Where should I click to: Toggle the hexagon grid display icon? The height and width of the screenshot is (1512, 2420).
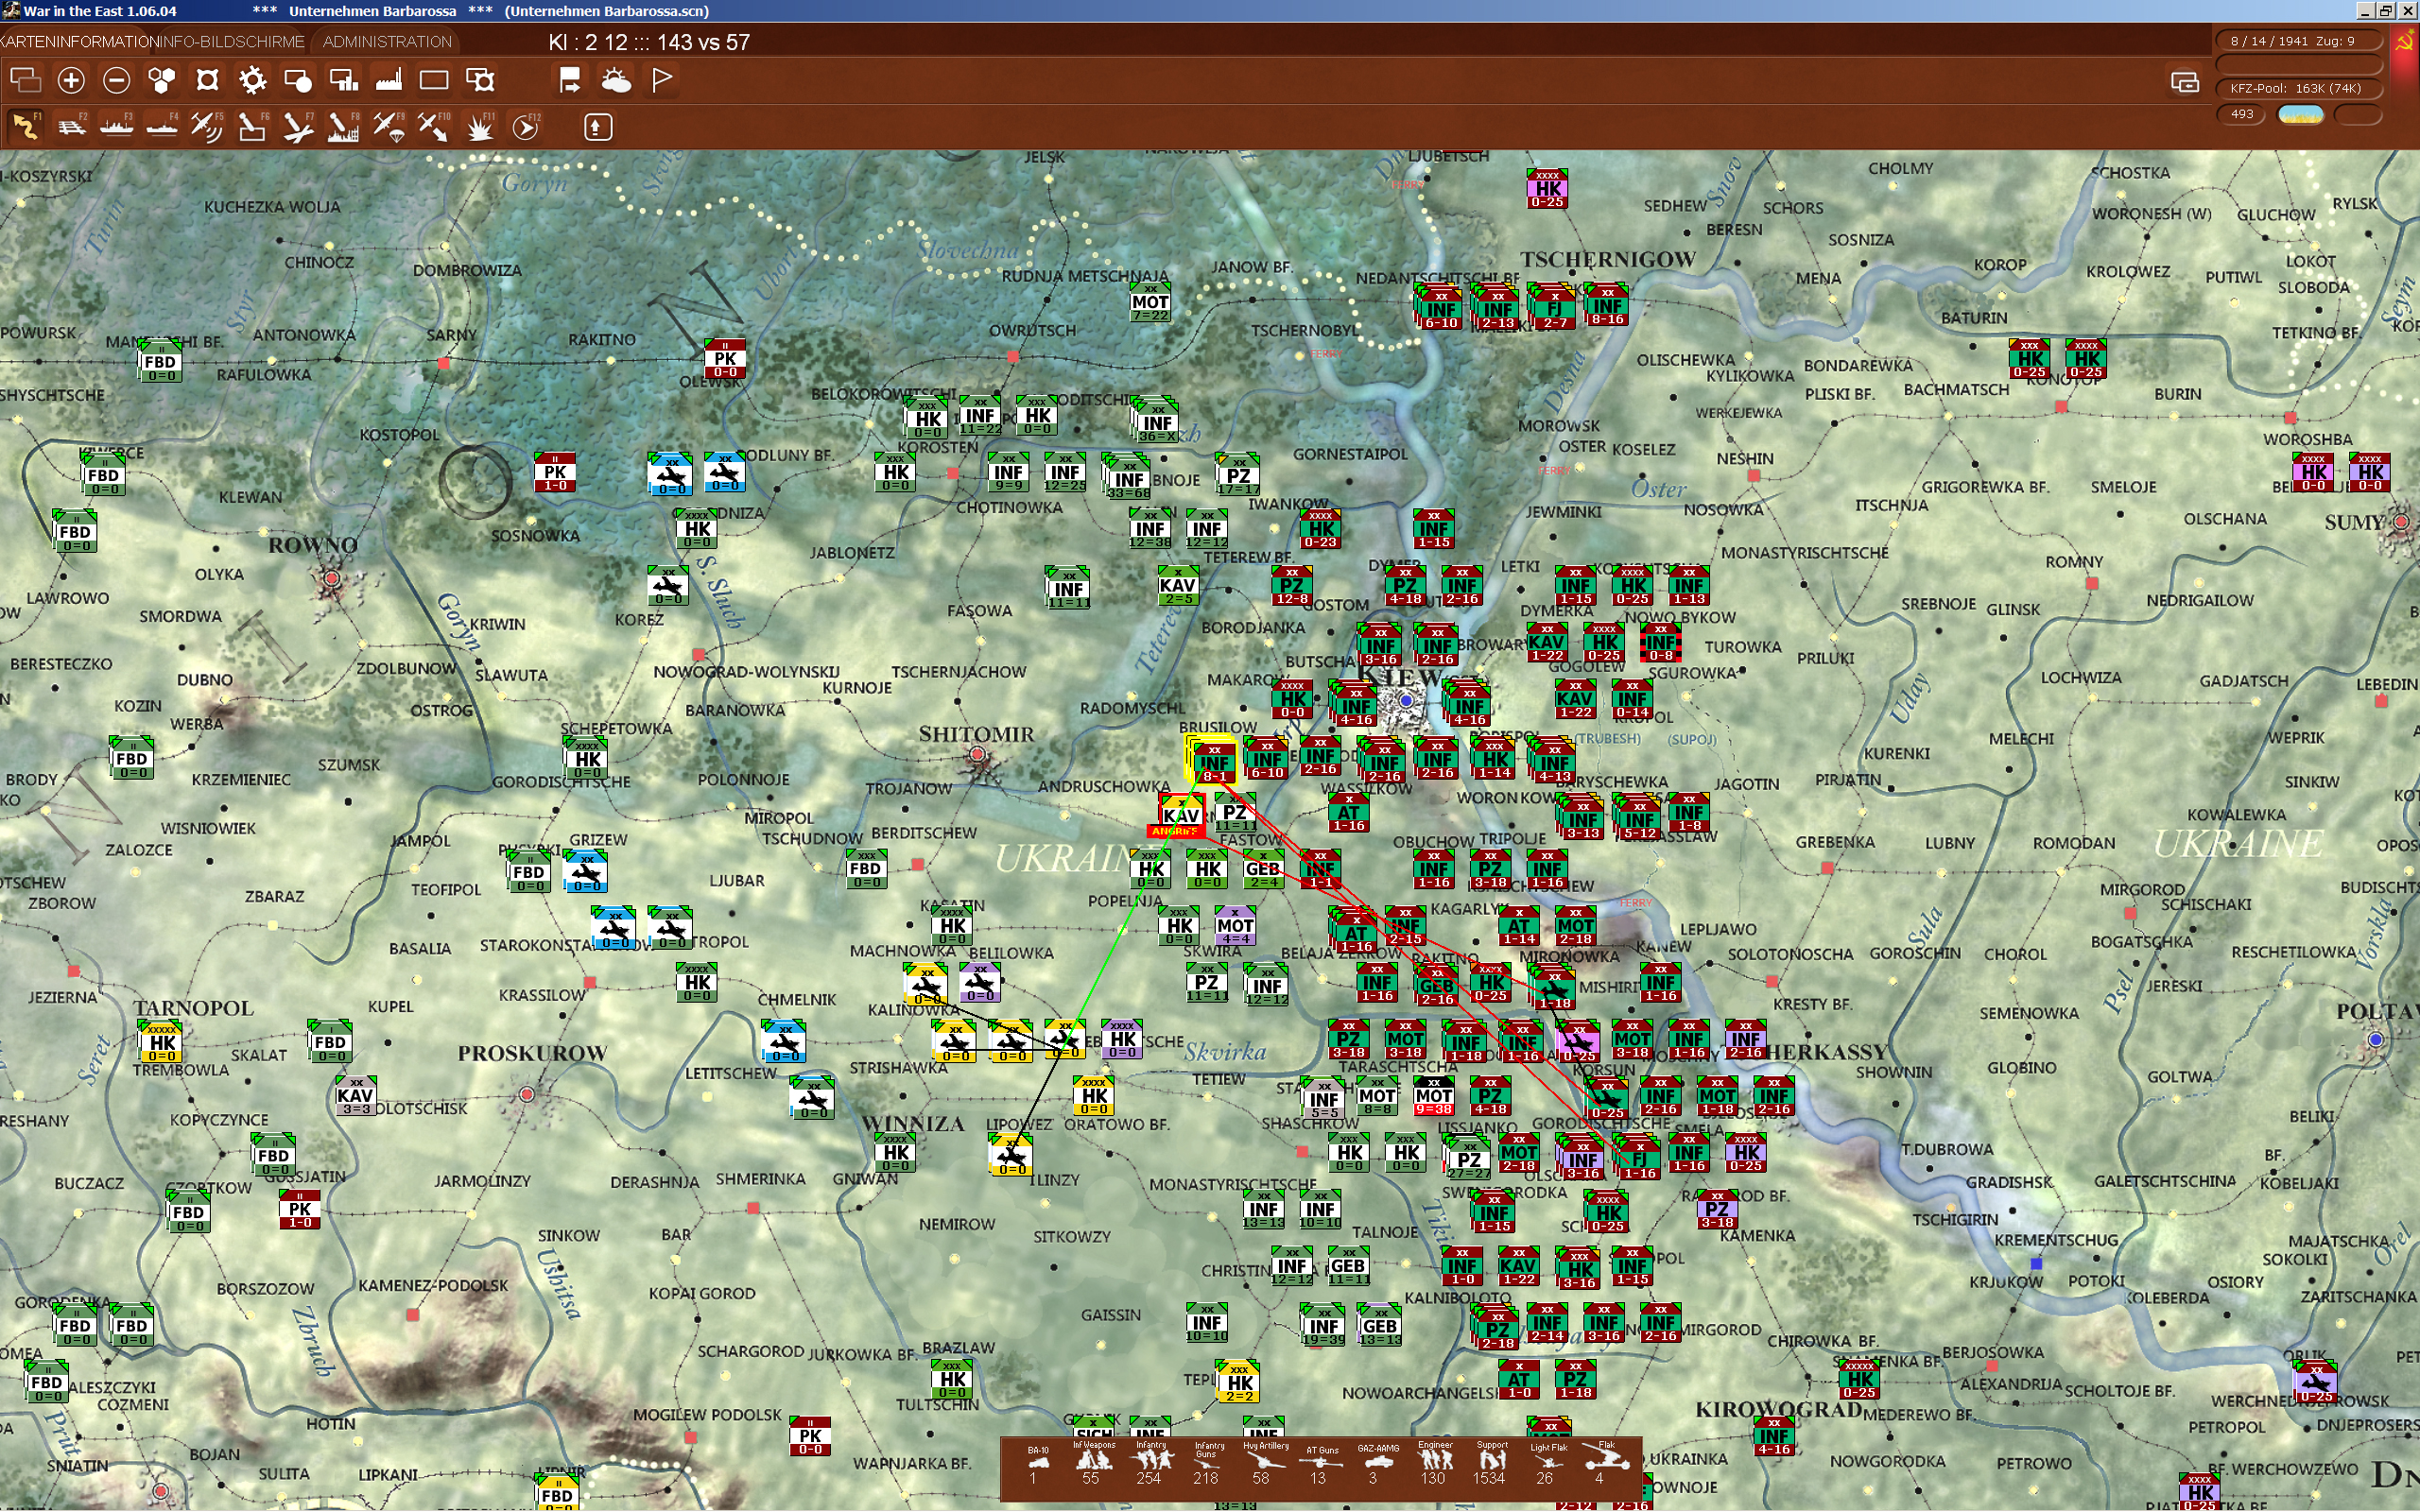coord(162,80)
